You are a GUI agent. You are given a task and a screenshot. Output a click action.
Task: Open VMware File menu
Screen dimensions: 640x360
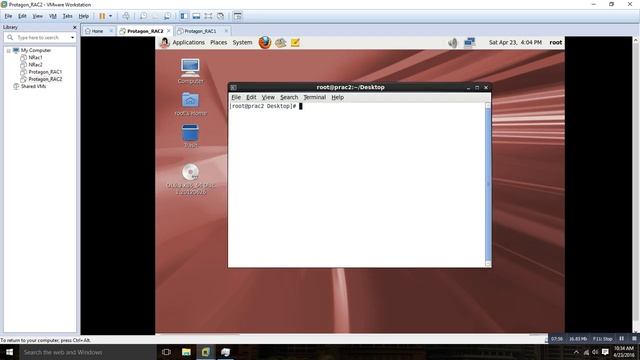(8, 16)
